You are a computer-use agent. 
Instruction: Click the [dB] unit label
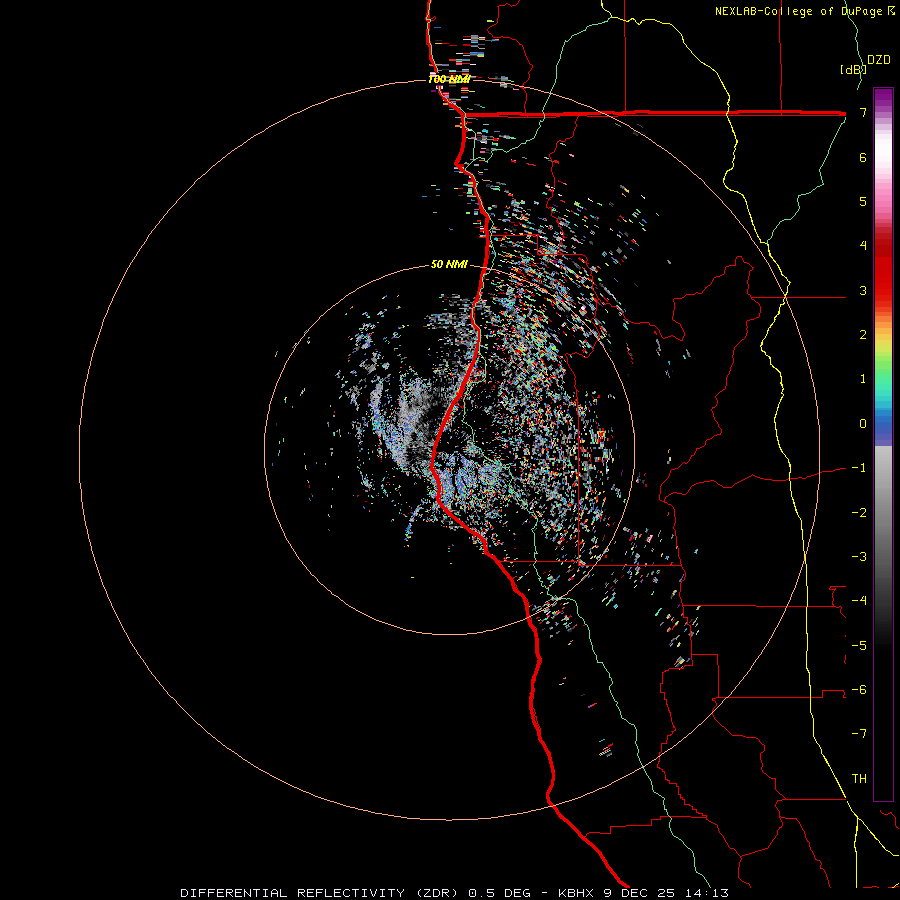pos(853,69)
